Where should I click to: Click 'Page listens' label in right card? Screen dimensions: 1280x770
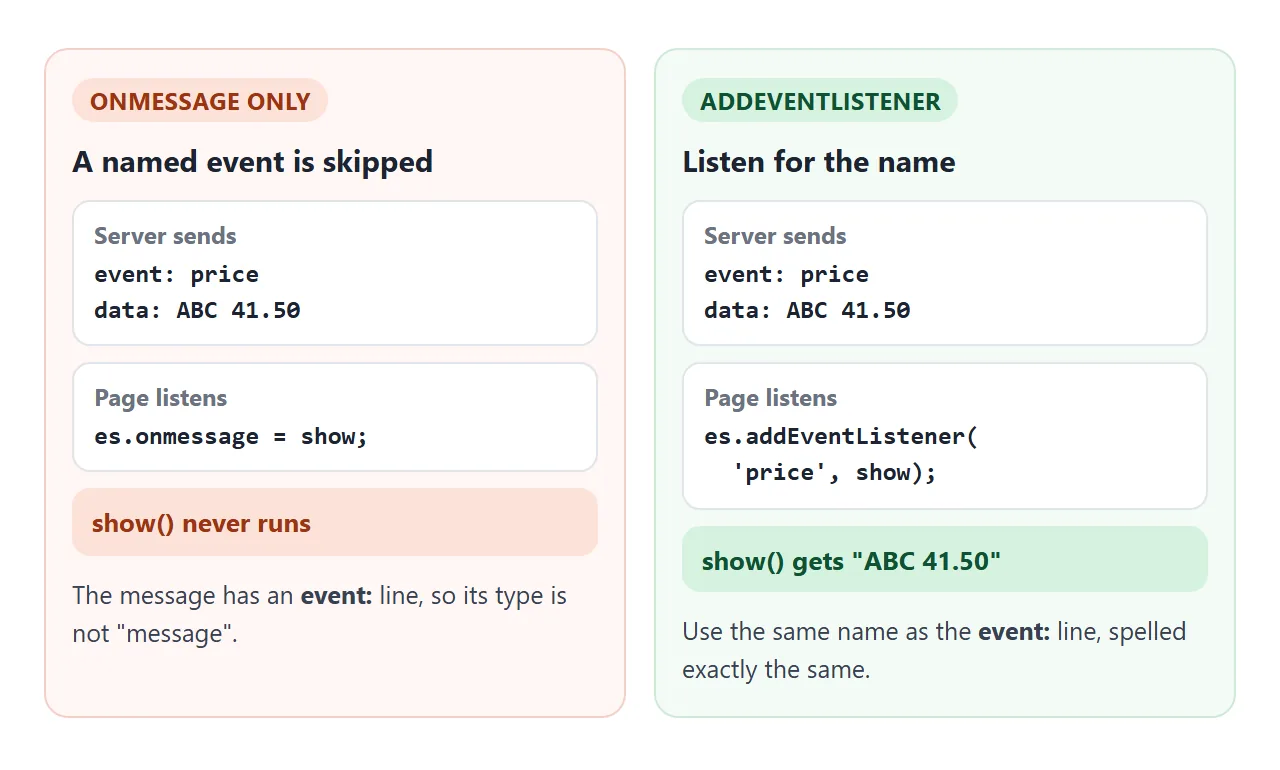pos(771,398)
